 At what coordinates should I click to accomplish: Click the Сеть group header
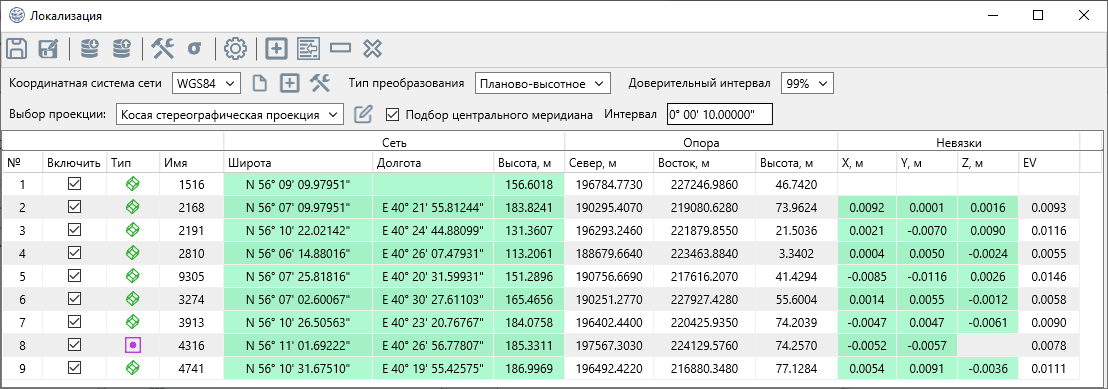coord(394,142)
